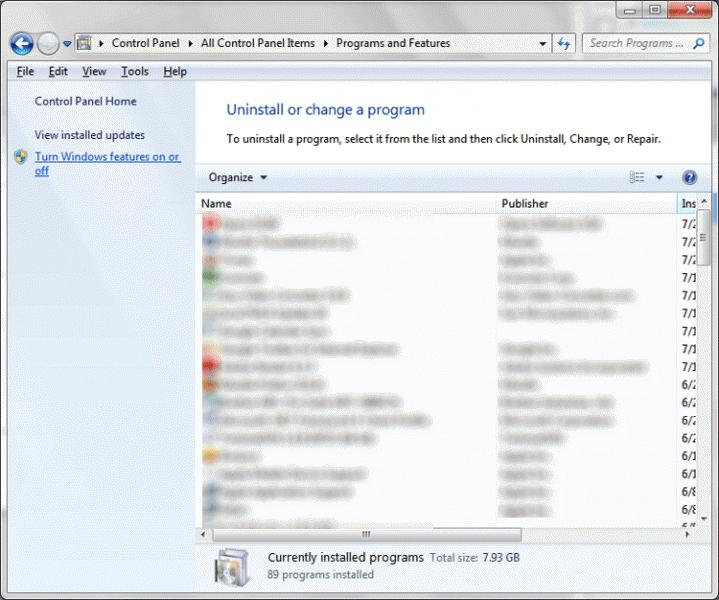Viewport: 719px width, 600px height.
Task: Click the Back navigation arrow button
Action: pyautogui.click(x=22, y=44)
